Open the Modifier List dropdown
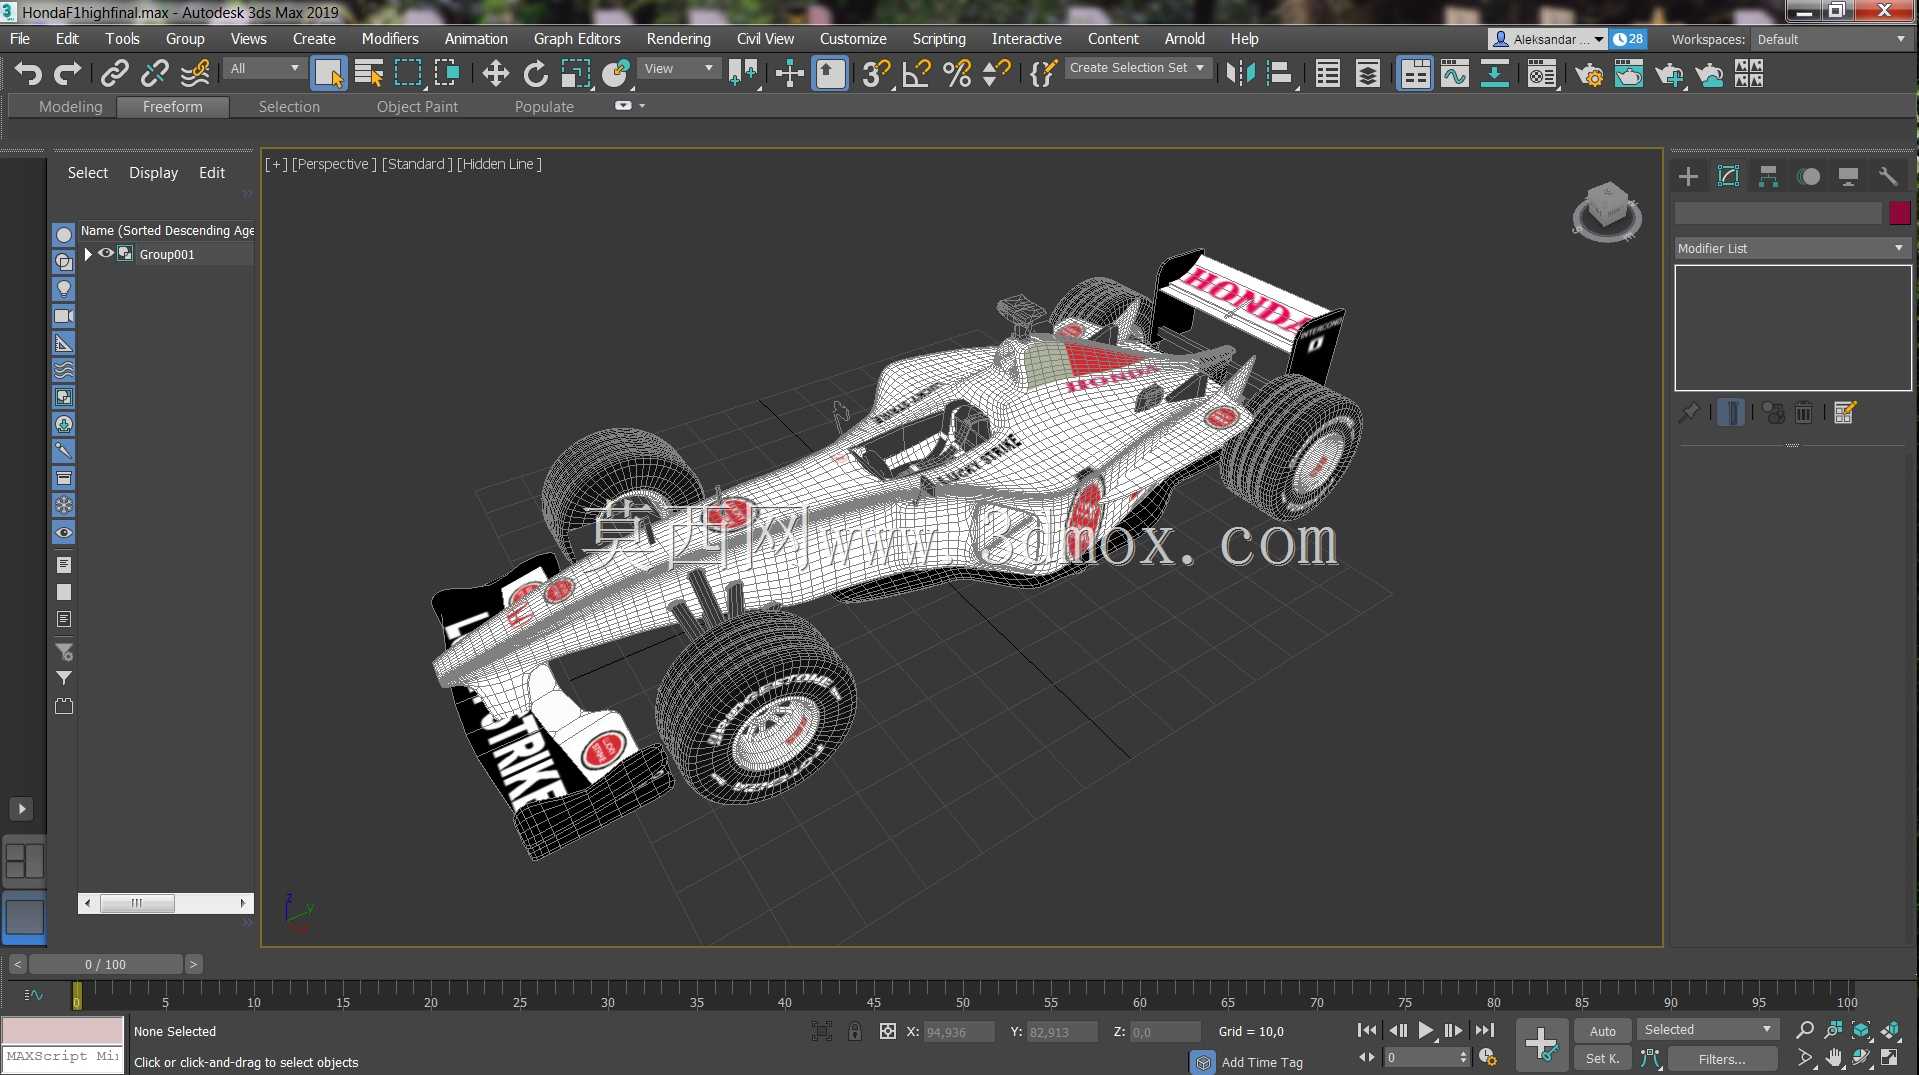1919x1075 pixels. click(x=1792, y=248)
